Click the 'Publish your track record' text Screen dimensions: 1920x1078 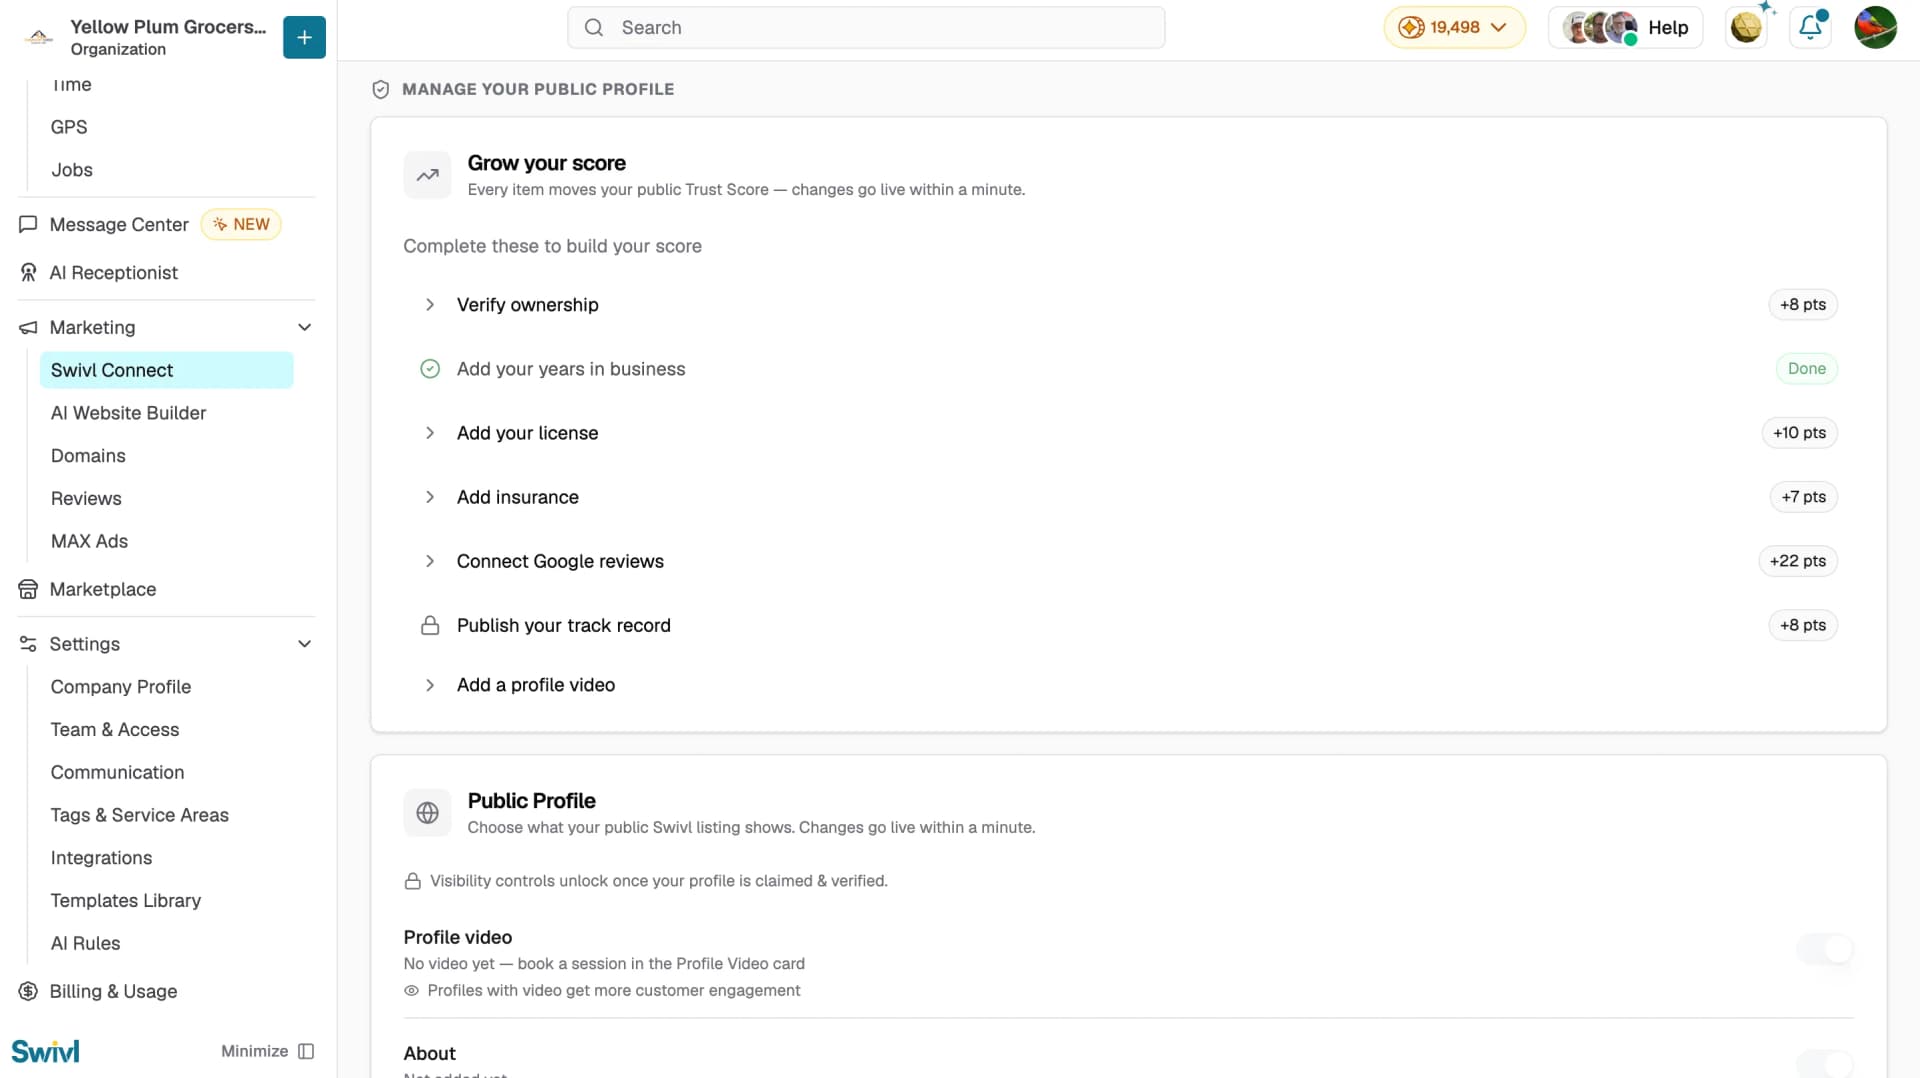coord(564,625)
